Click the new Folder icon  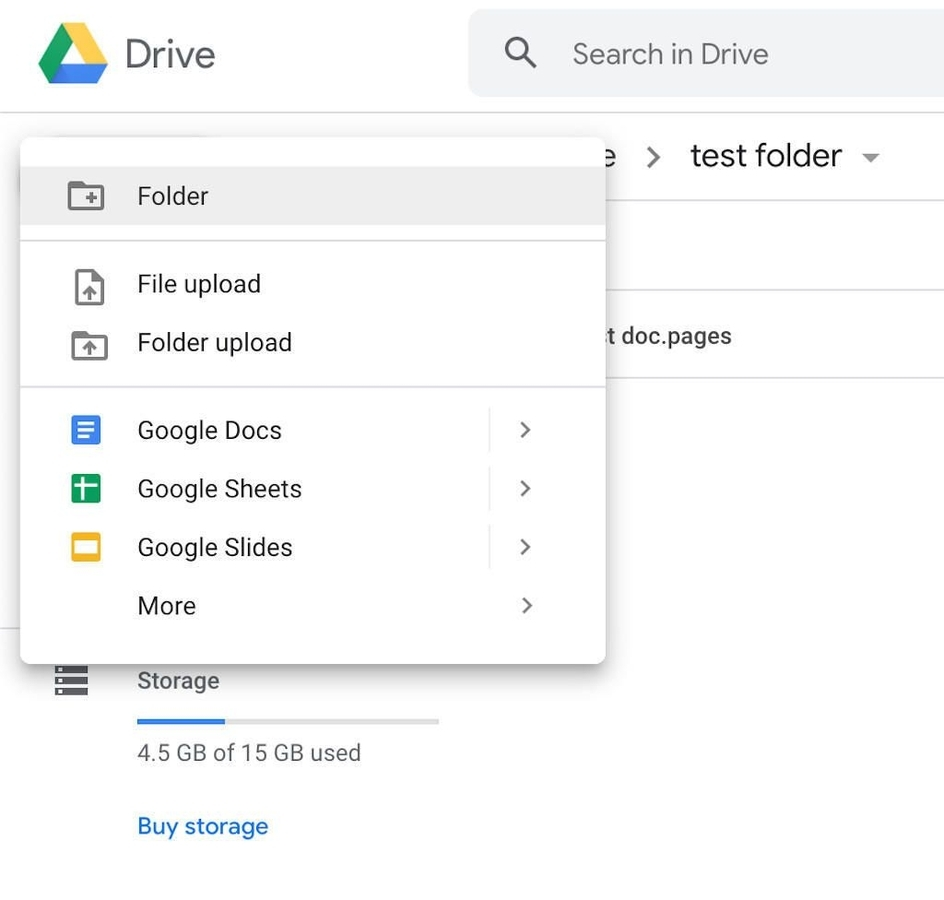click(x=86, y=196)
